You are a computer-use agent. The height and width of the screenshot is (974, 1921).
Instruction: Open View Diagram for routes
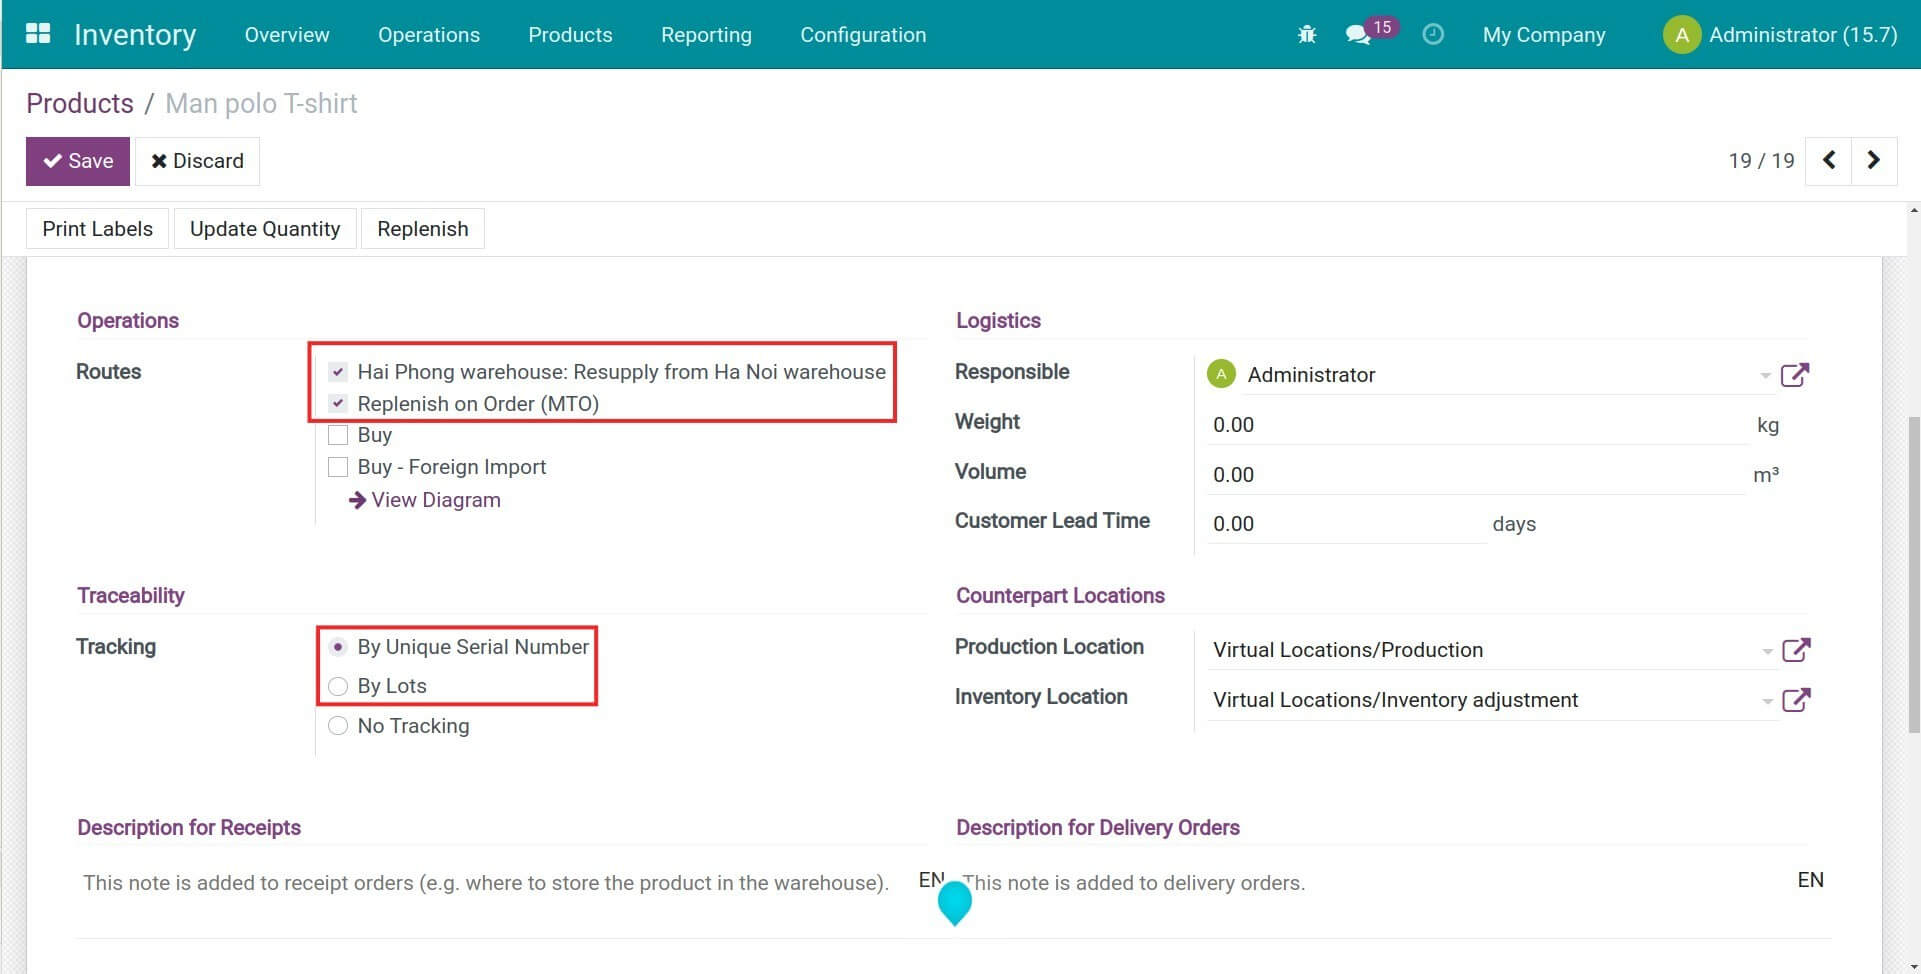[x=424, y=499]
